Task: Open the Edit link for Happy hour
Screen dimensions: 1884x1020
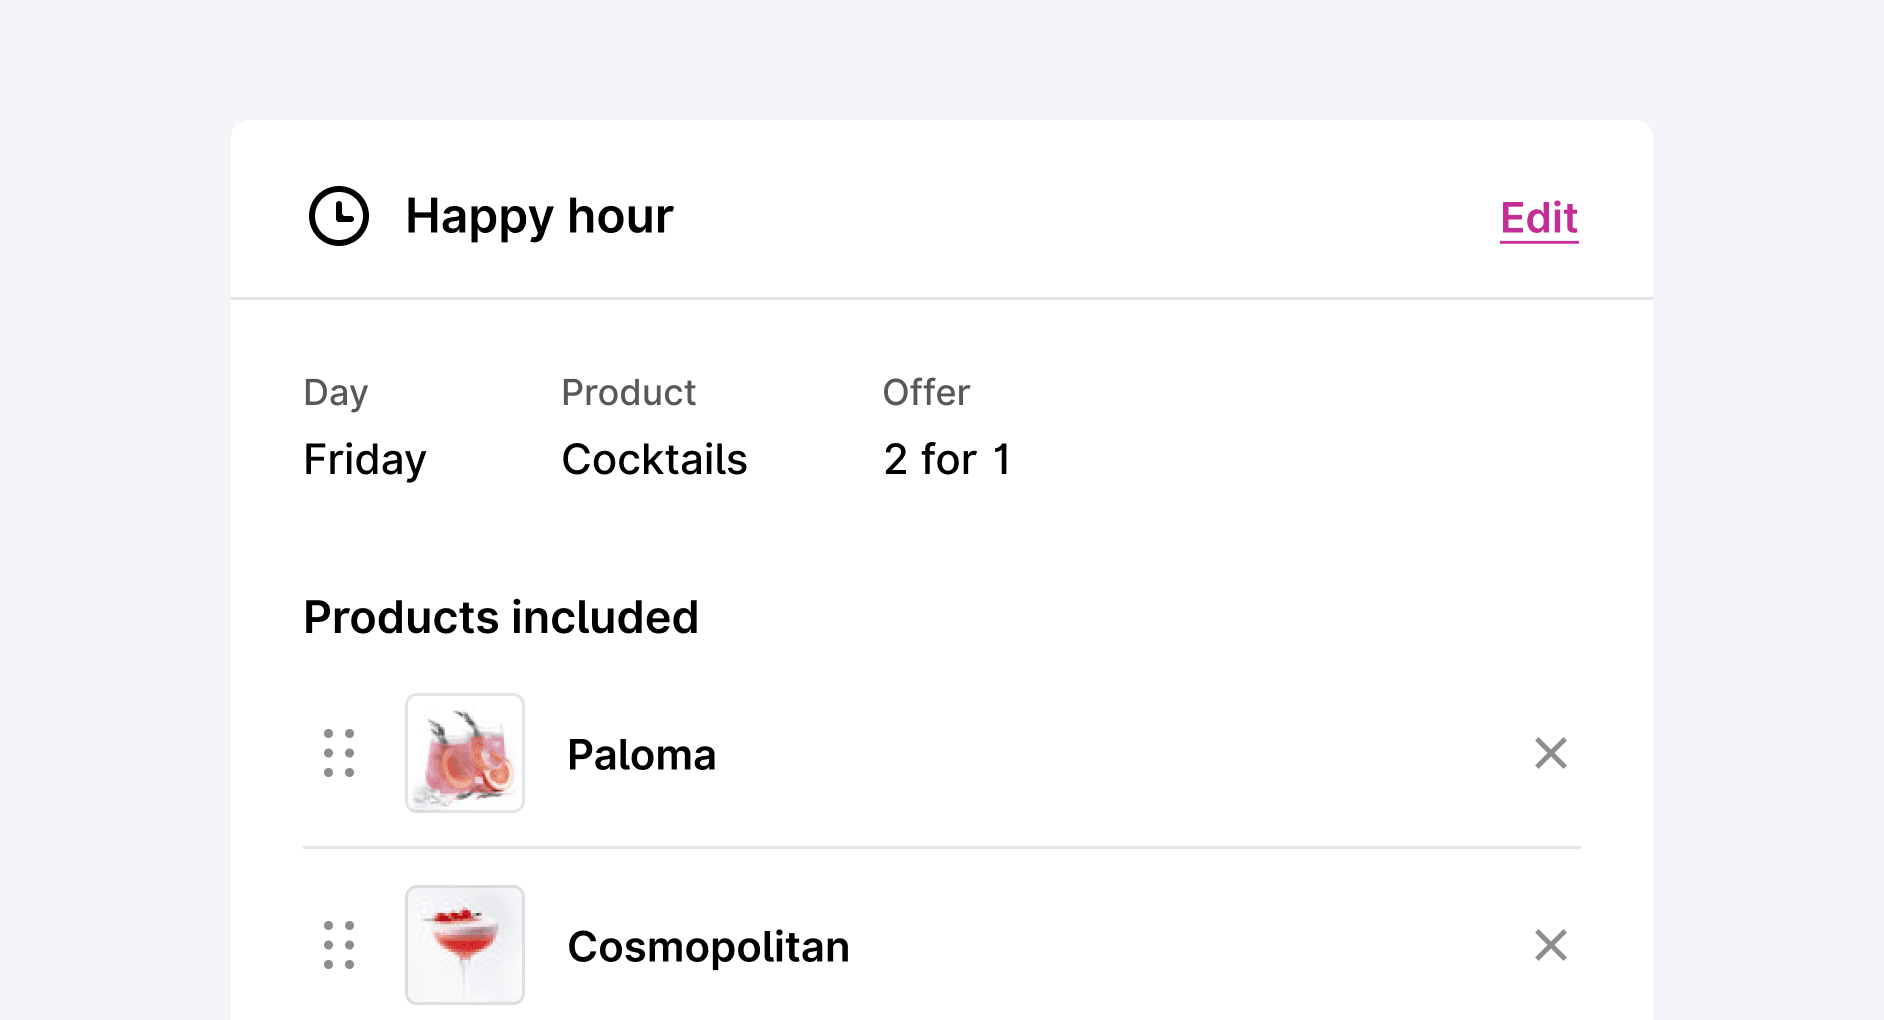Action: click(x=1537, y=217)
